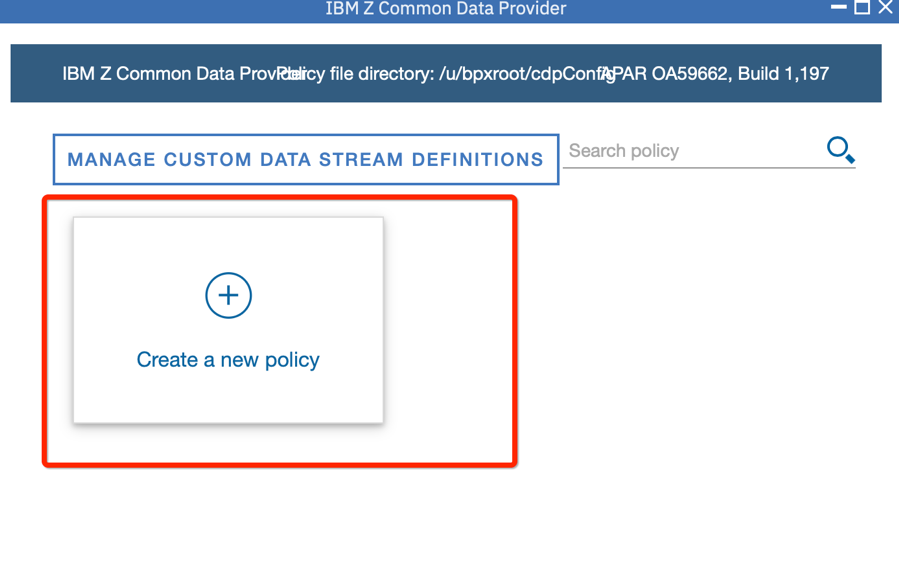Minimize the IBM Z Common Data Provider window
The image size is (899, 564).
(x=839, y=7)
